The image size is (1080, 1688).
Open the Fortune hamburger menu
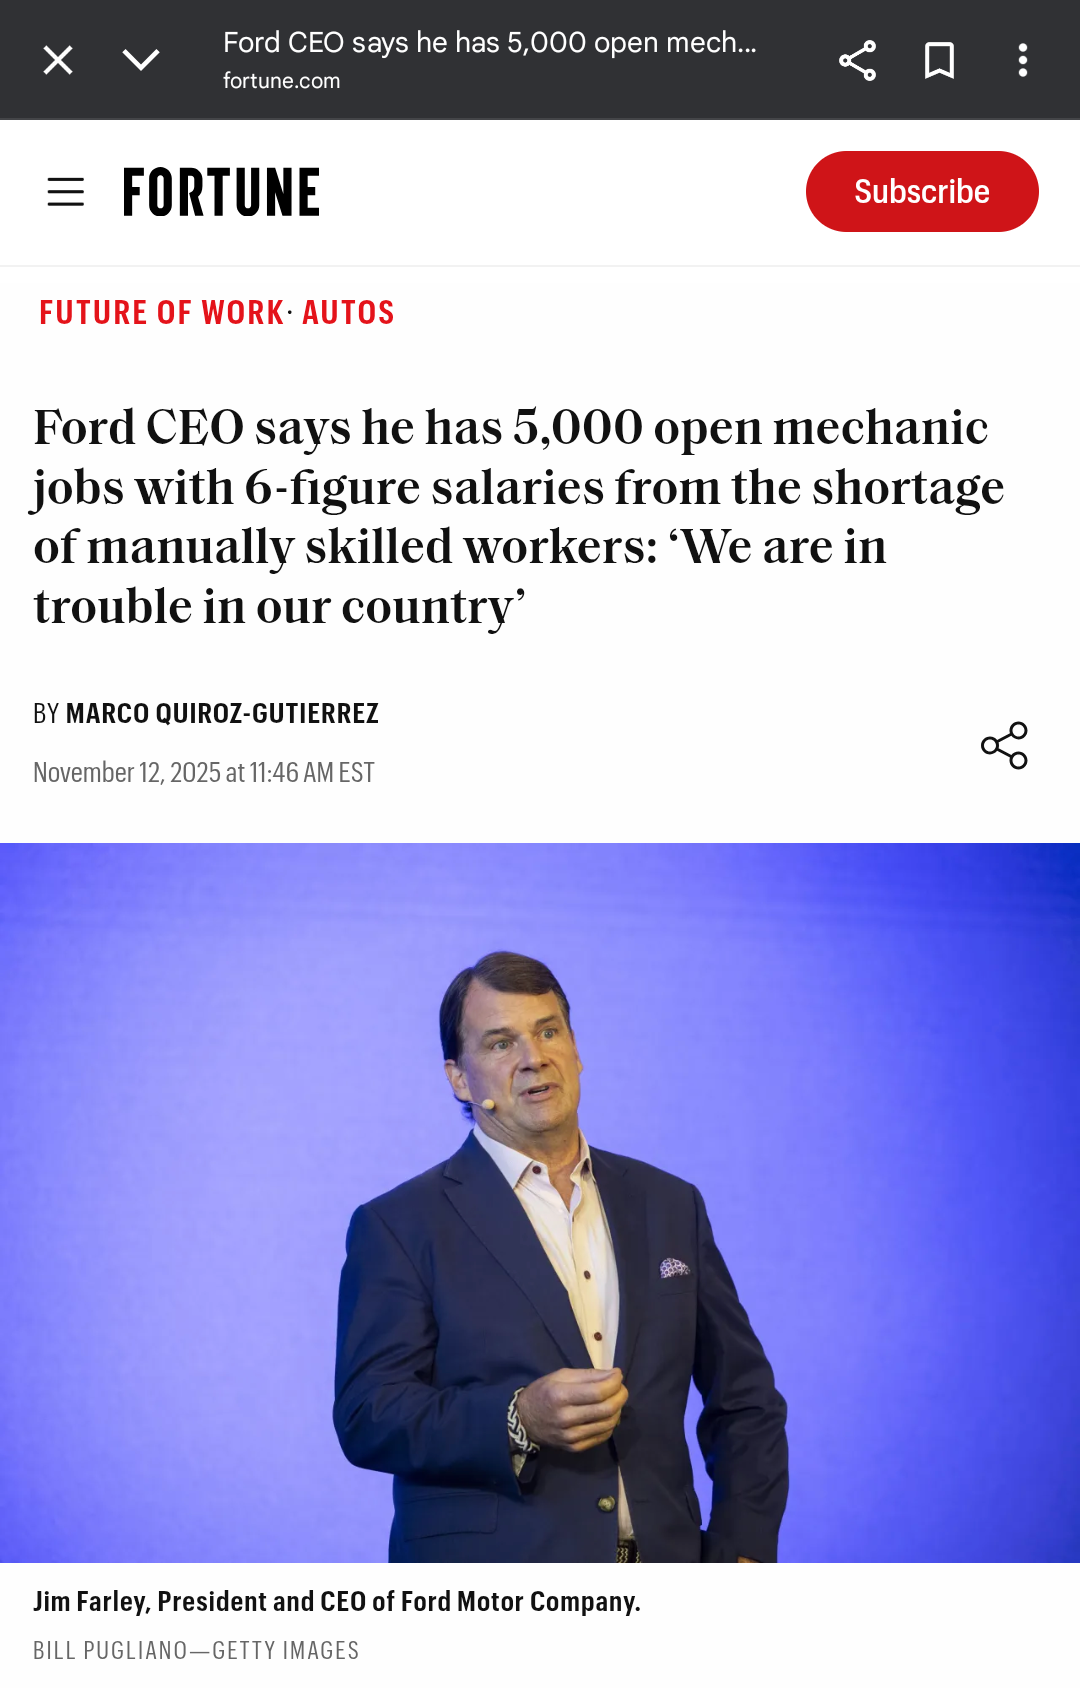coord(66,192)
